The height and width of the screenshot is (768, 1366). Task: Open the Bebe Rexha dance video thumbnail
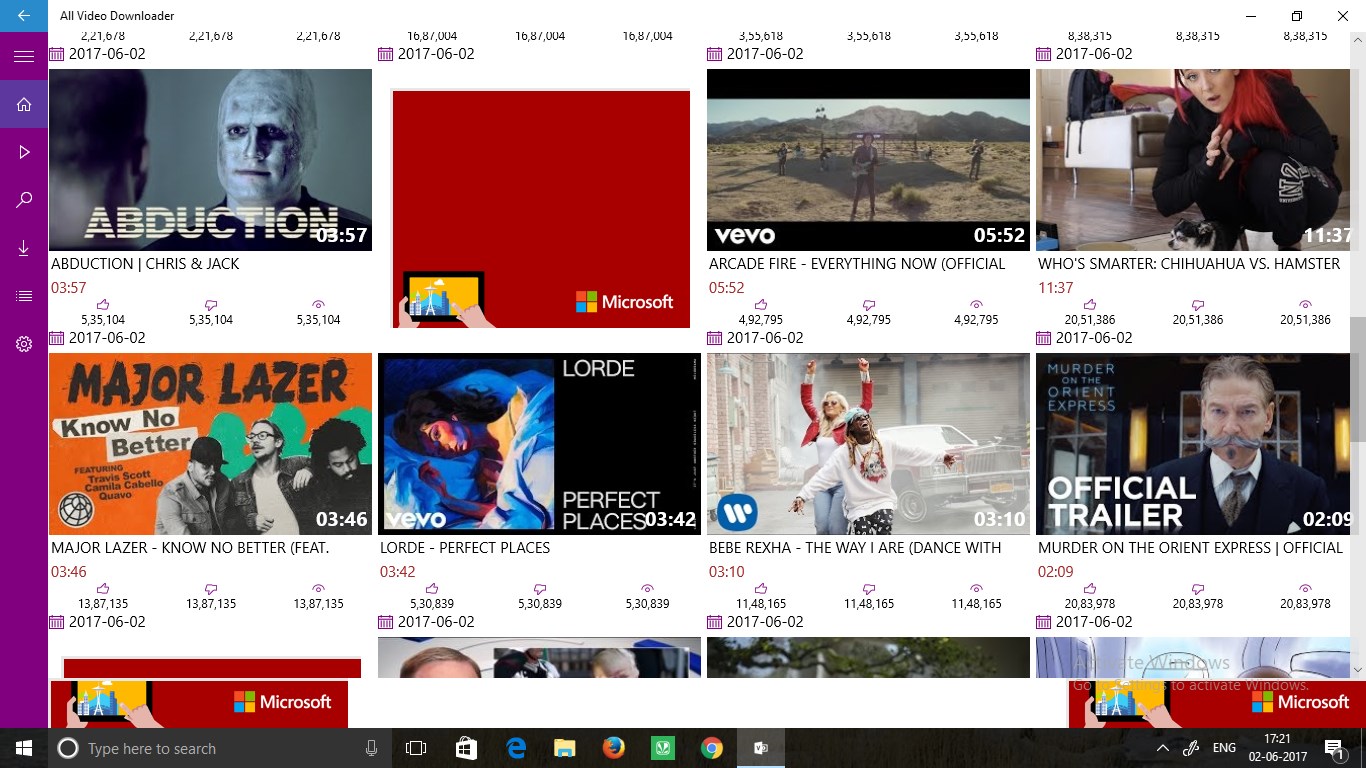(868, 444)
